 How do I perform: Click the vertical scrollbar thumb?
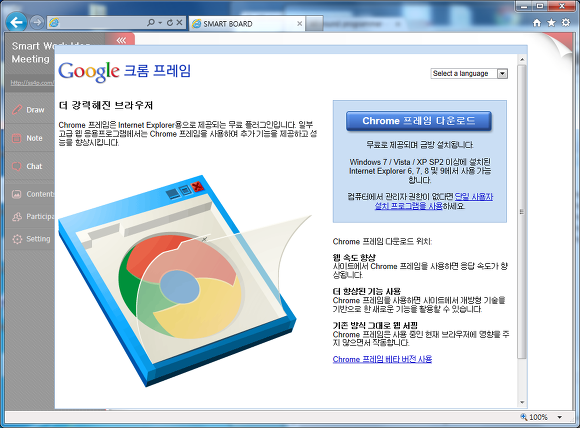click(x=522, y=212)
